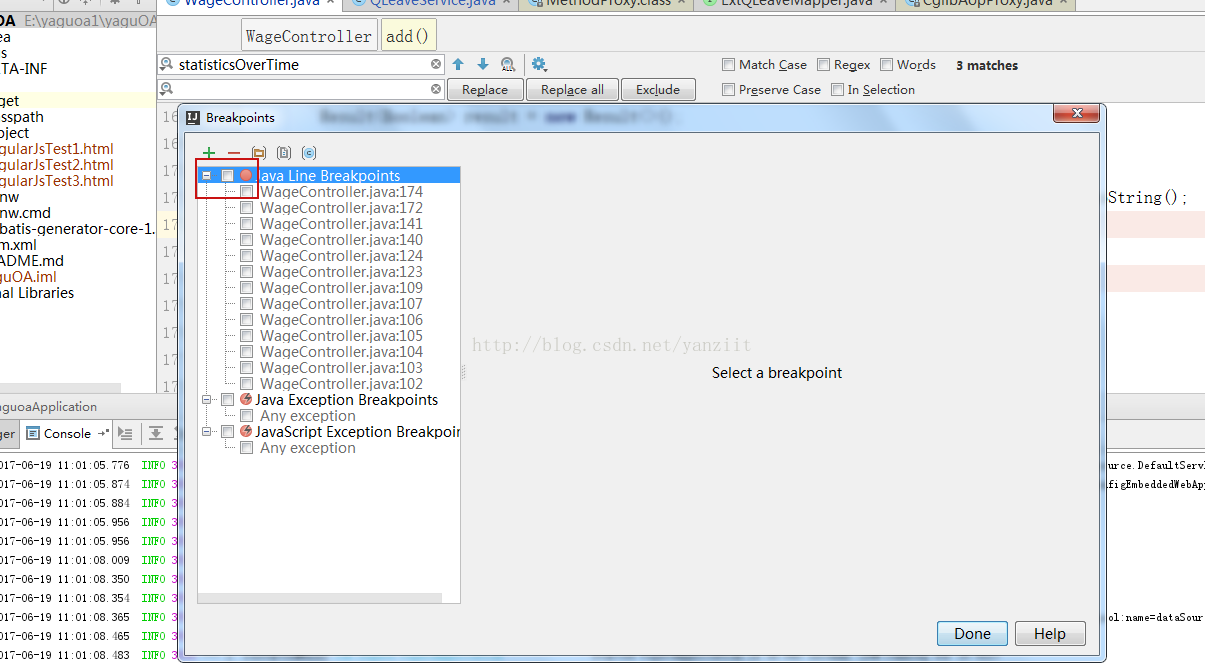The width and height of the screenshot is (1205, 669).
Task: Collapse the Java Line Breakpoints node
Action: (x=207, y=176)
